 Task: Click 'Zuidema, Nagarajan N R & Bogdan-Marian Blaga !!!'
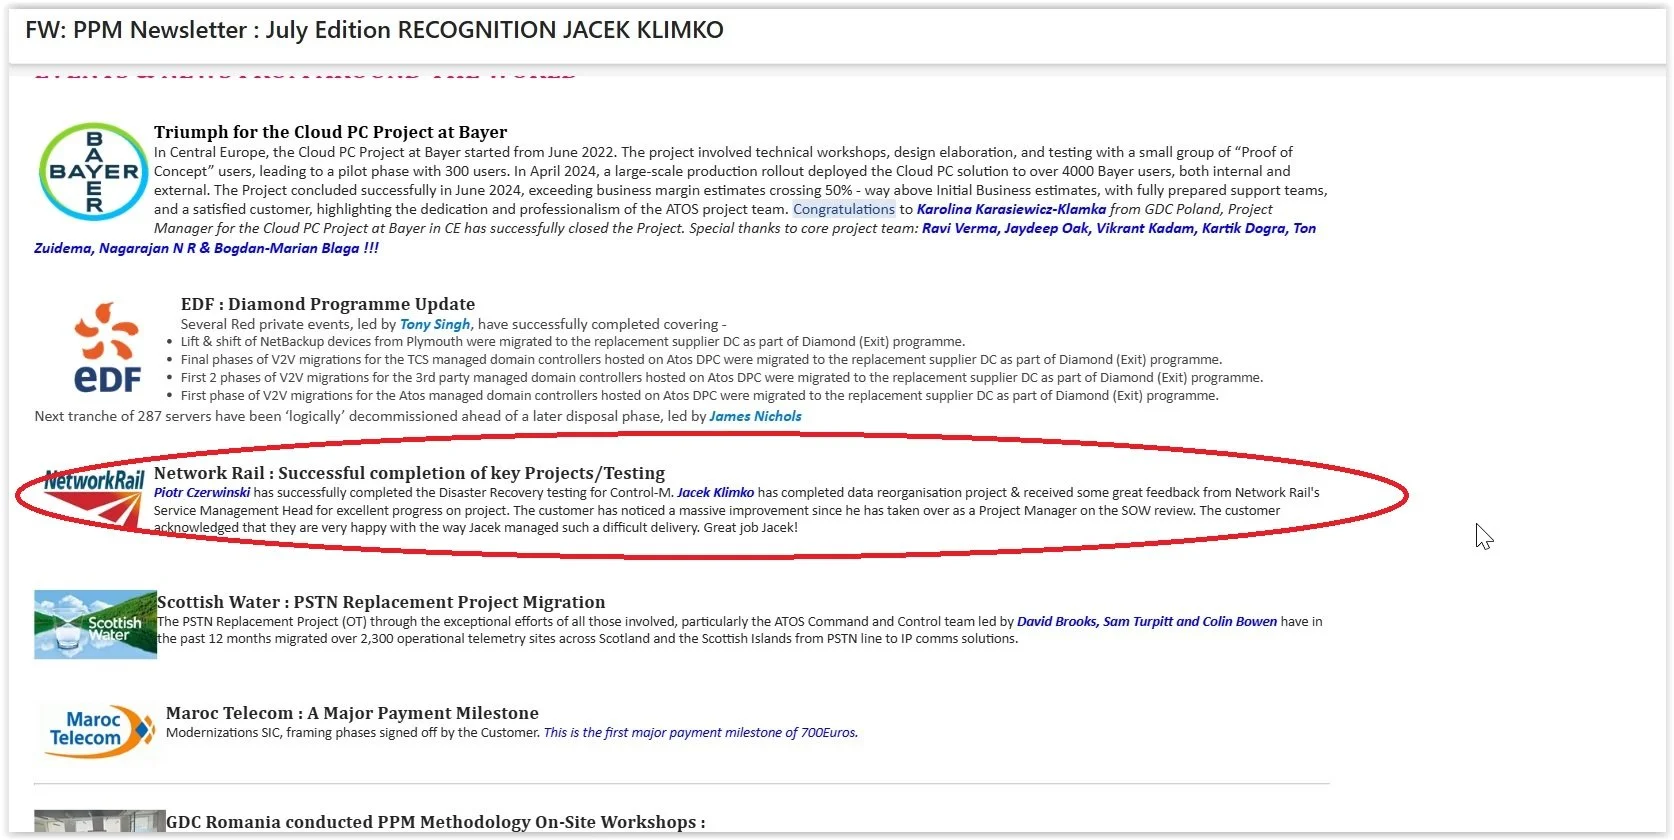click(206, 248)
